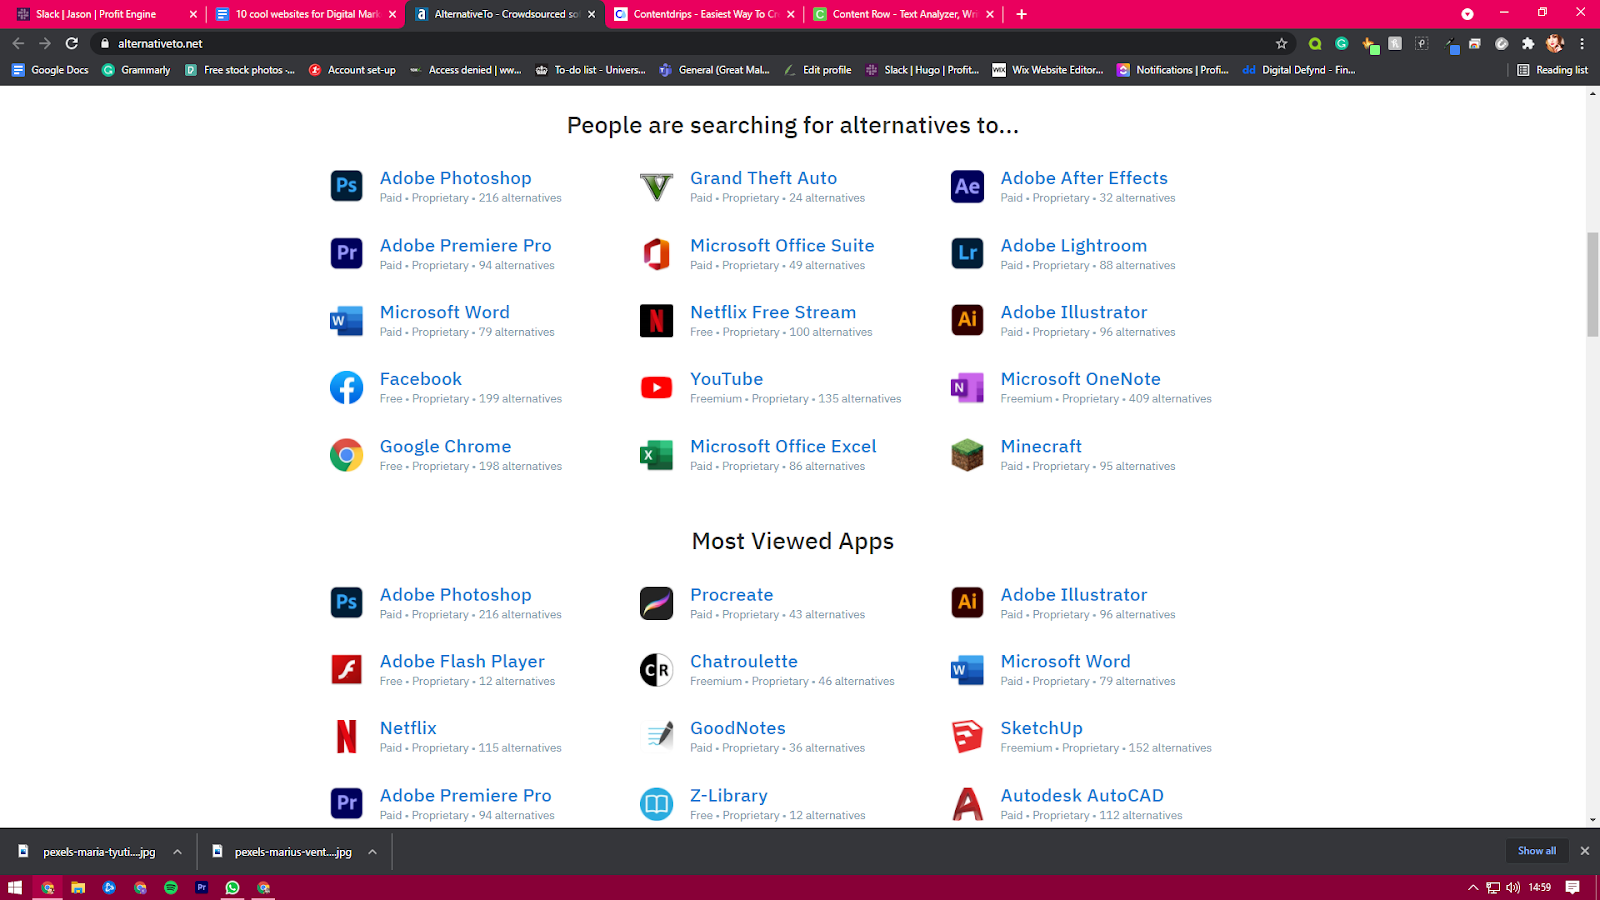Switch to the Content Row tab
The image size is (1600, 900).
pos(903,14)
